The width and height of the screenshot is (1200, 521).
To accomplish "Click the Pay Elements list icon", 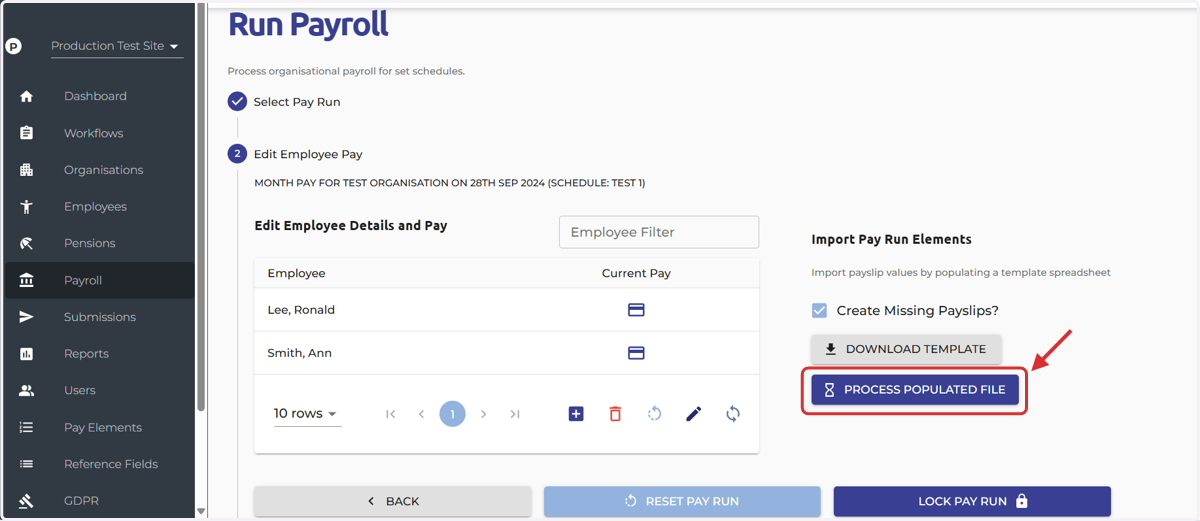I will coord(26,428).
